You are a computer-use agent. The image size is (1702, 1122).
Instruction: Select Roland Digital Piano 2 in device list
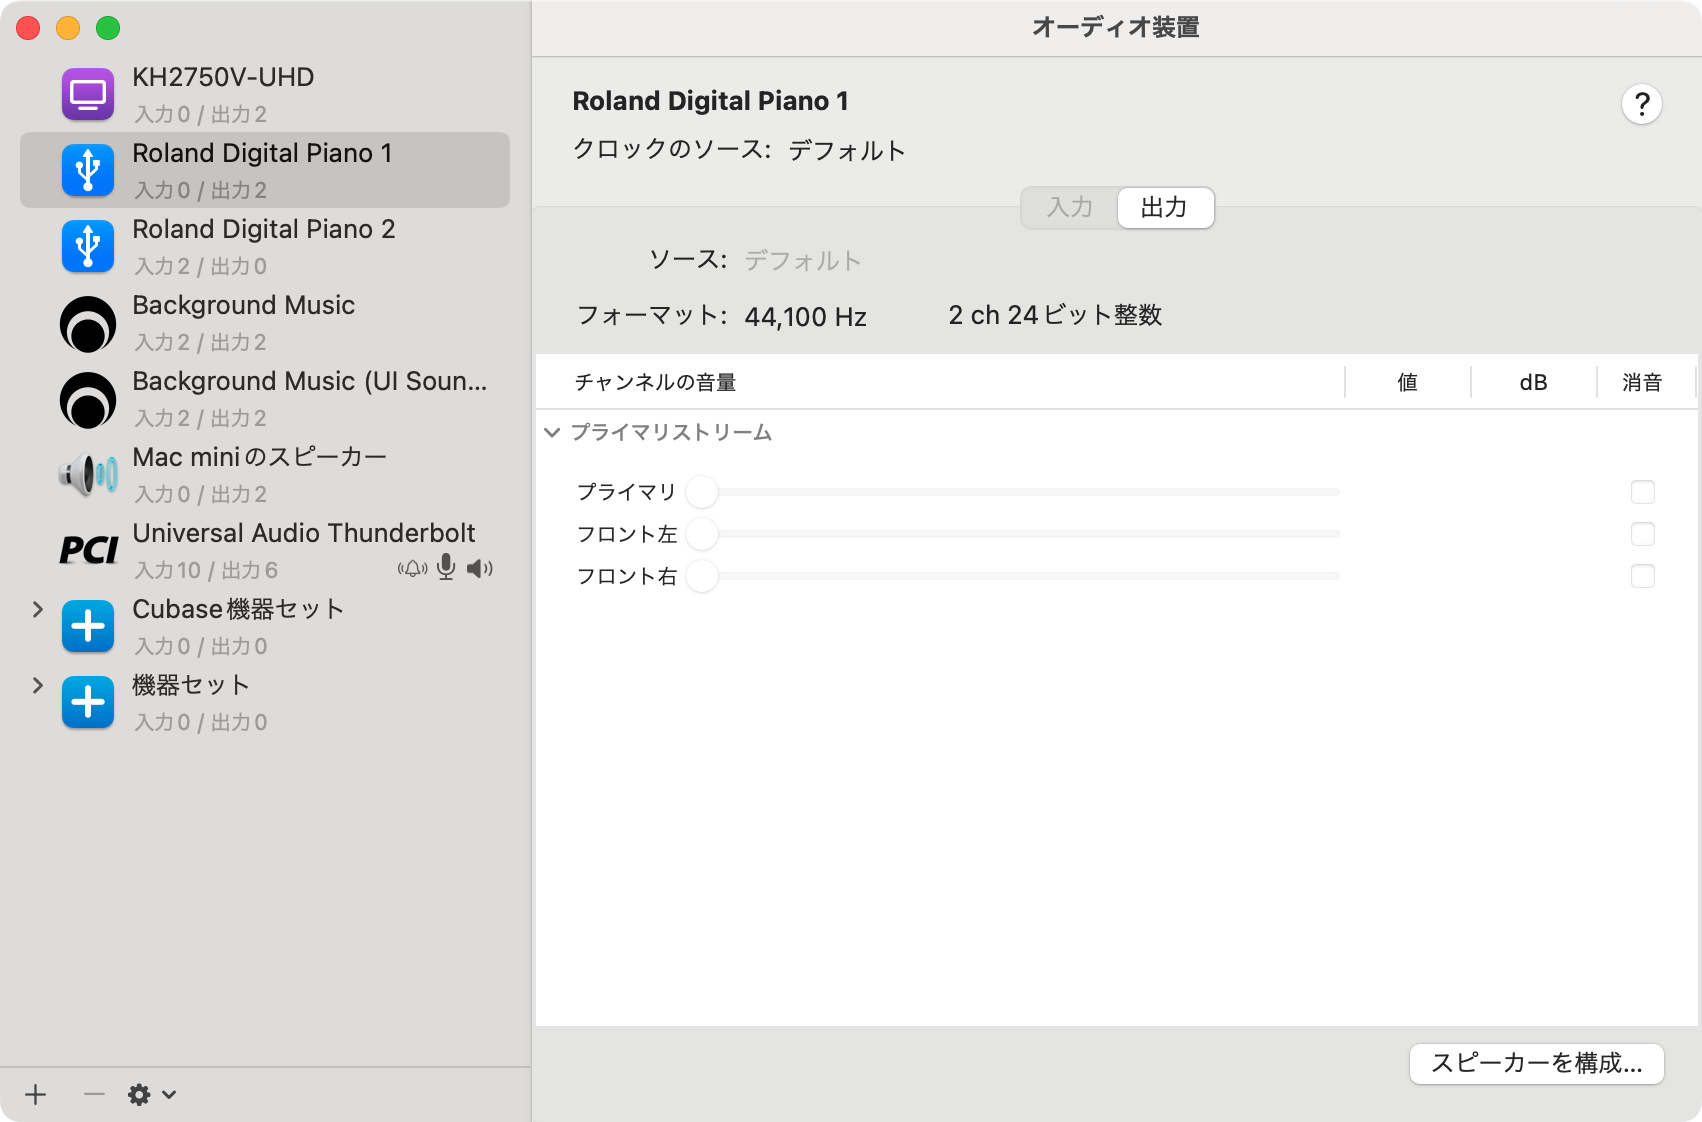(265, 247)
